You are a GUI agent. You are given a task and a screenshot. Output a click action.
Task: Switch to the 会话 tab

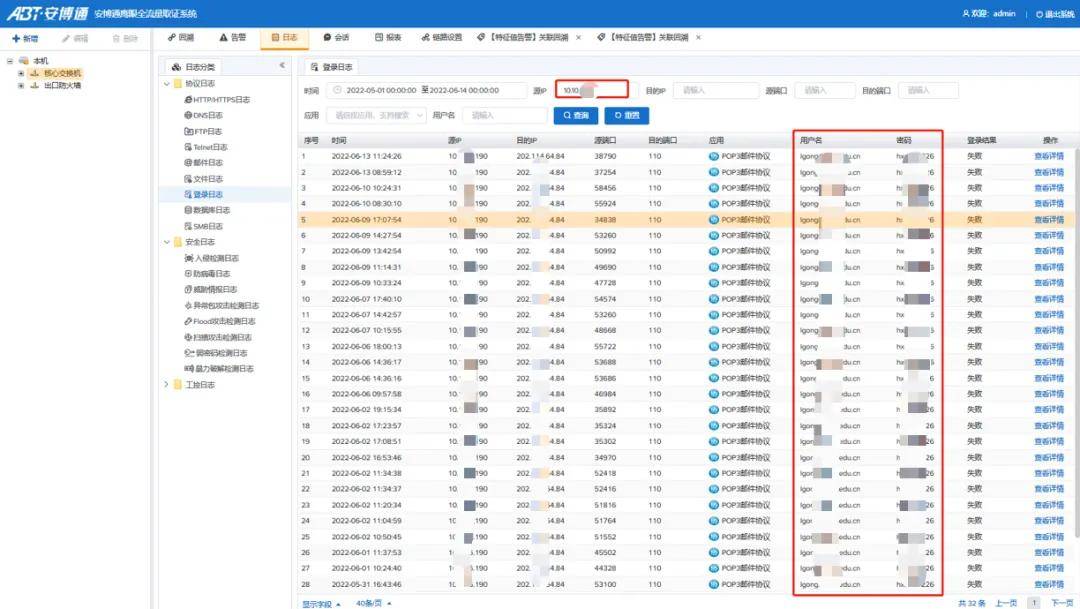[336, 37]
